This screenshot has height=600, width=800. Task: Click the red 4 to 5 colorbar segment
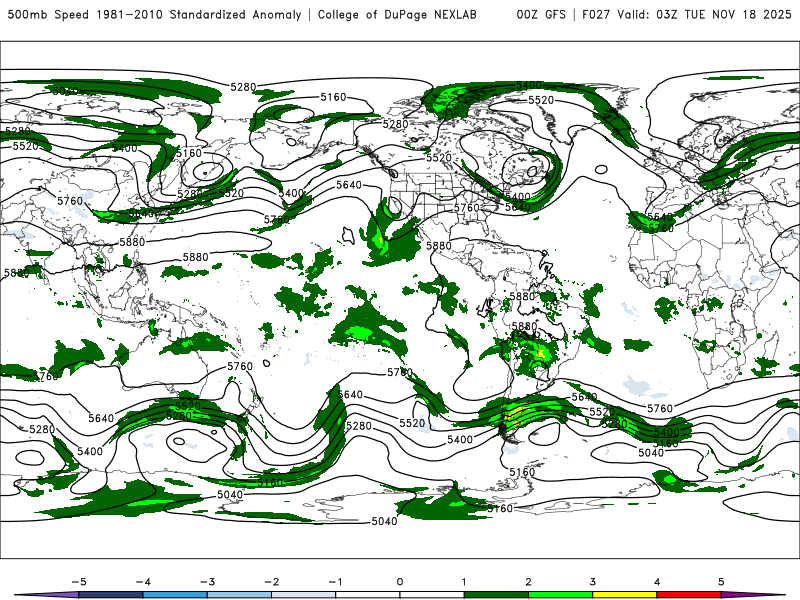689,595
